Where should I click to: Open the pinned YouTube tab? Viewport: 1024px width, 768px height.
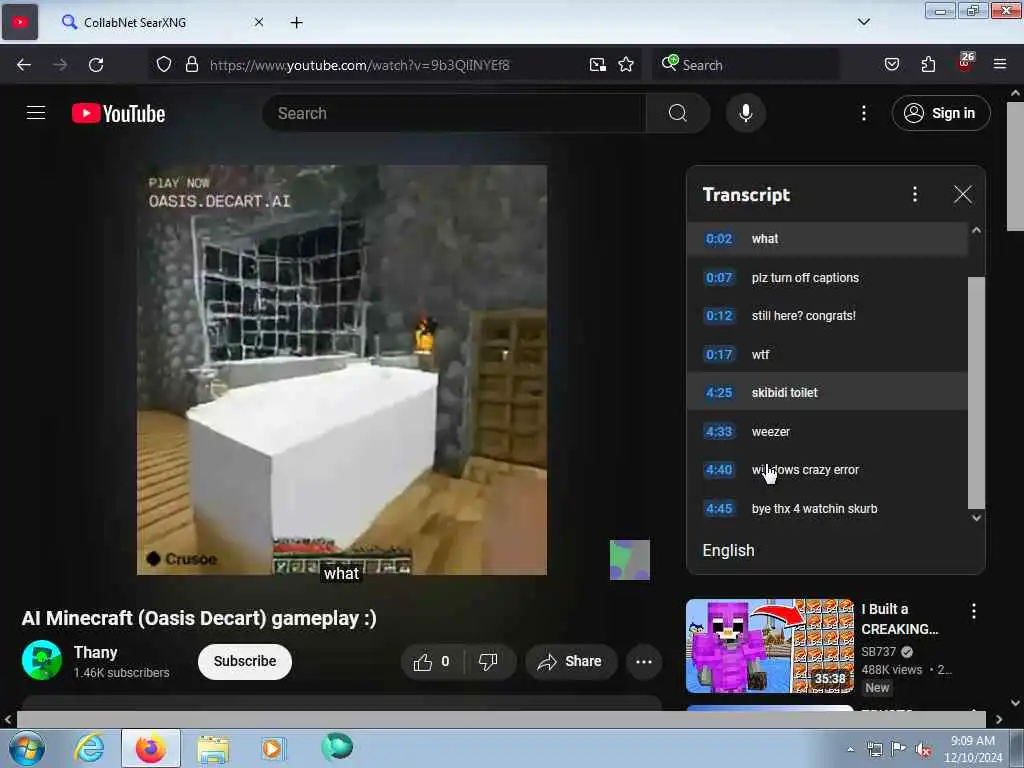20,22
